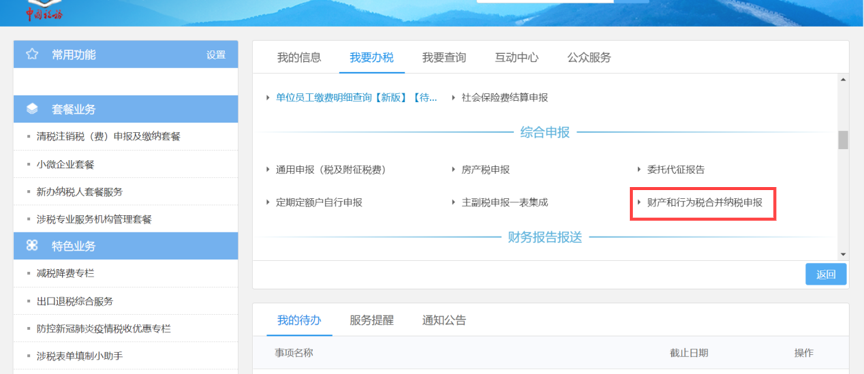Click the clover icon beside 特色业务

32,246
